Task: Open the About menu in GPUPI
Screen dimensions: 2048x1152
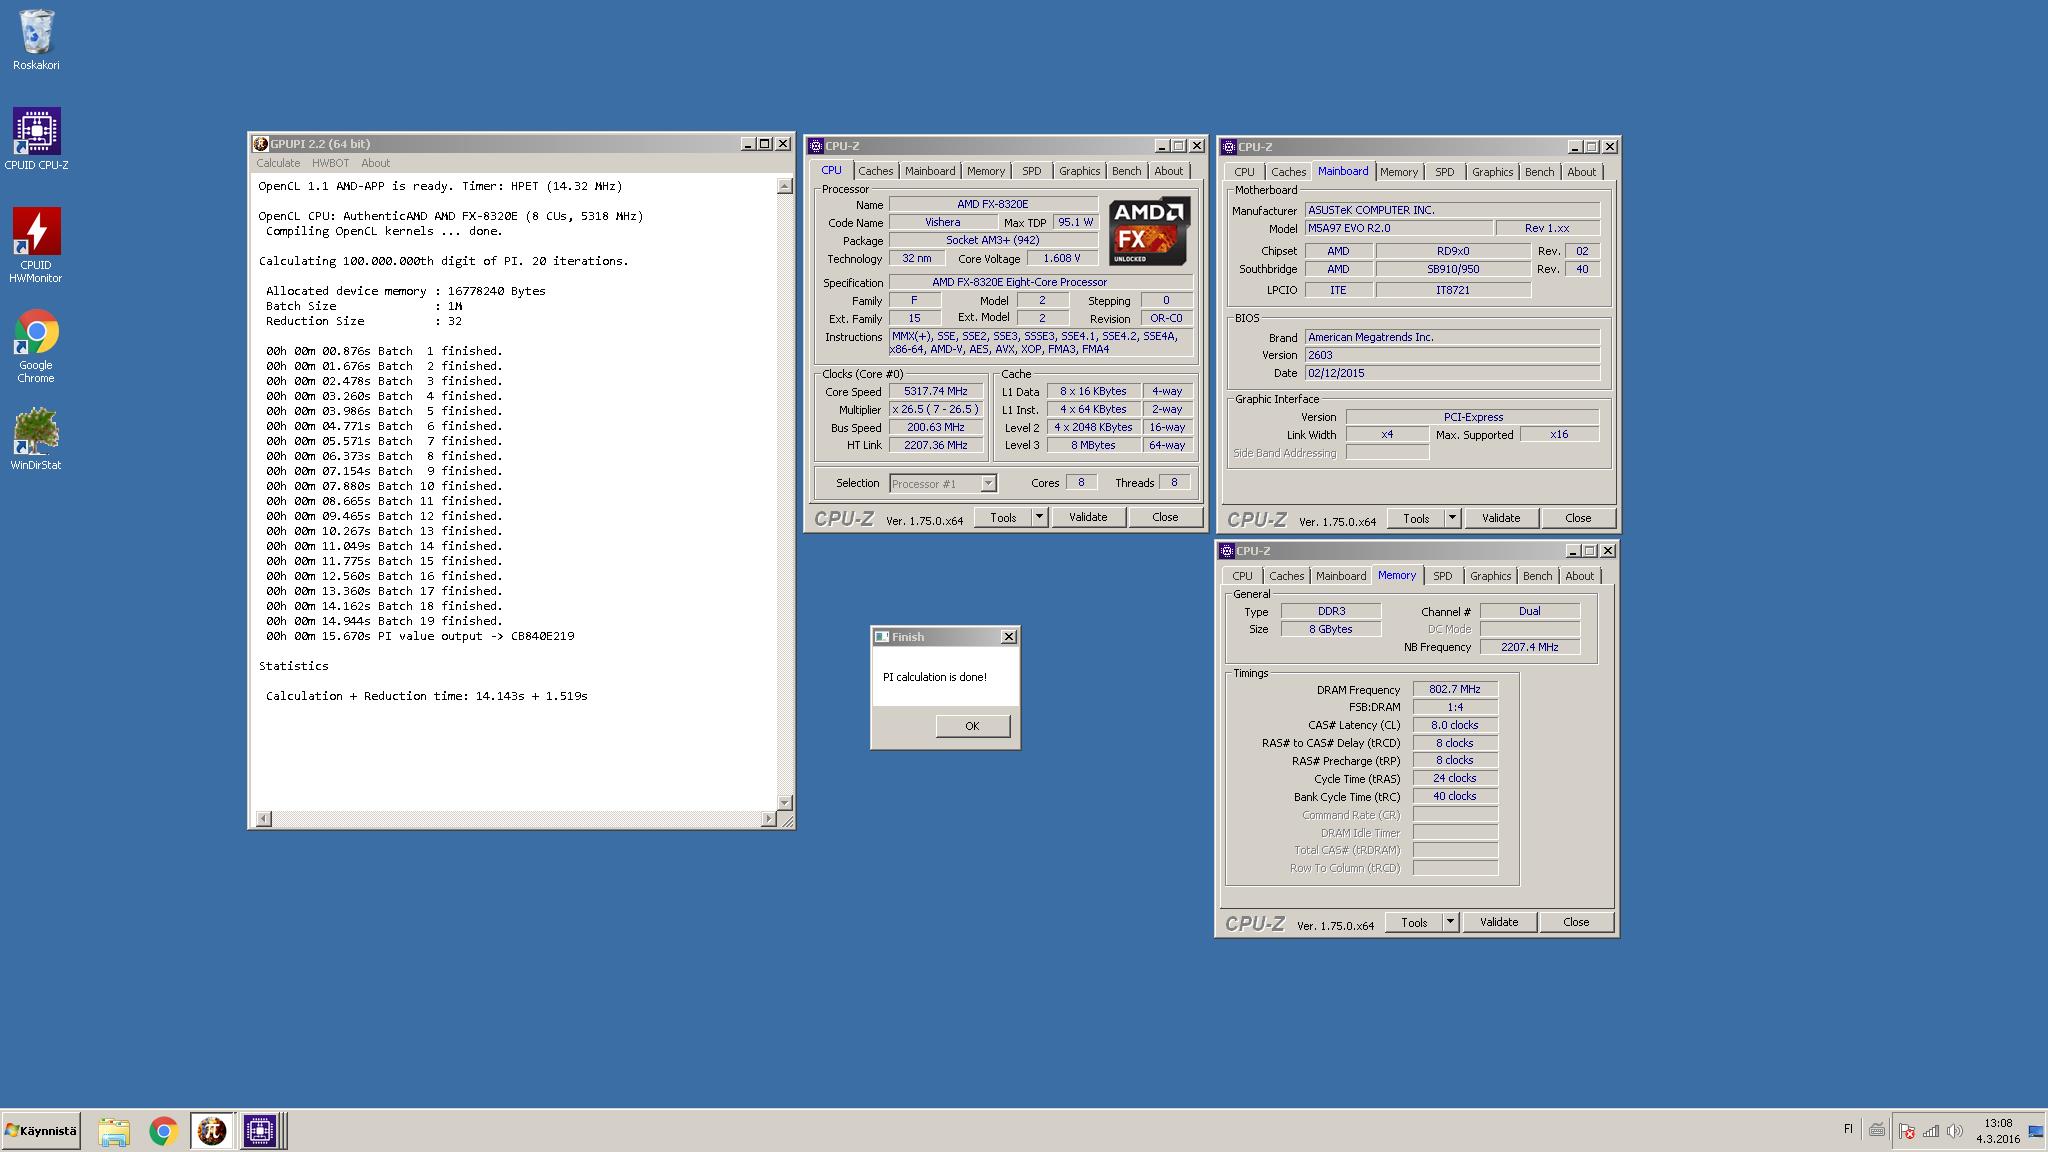Action: [x=375, y=163]
